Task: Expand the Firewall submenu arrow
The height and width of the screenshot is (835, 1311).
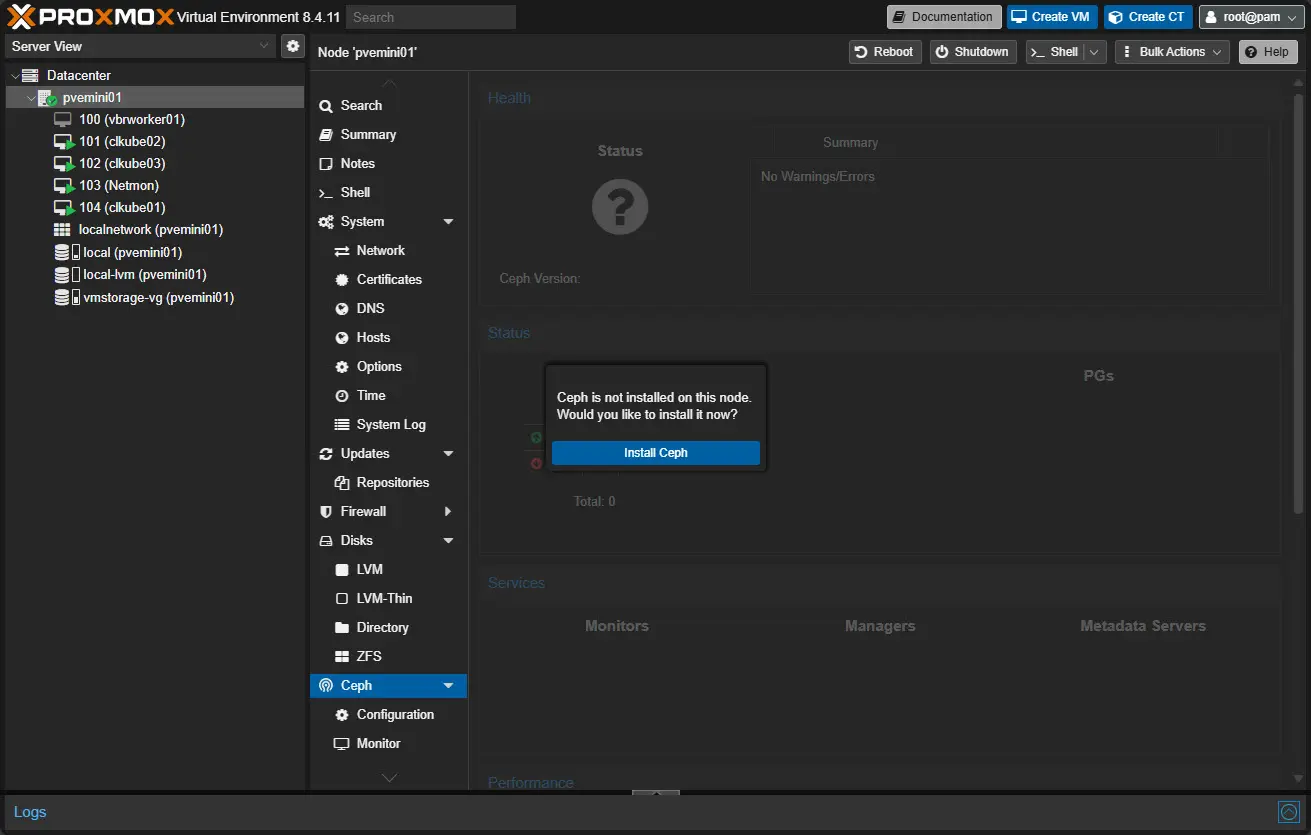Action: [x=448, y=512]
